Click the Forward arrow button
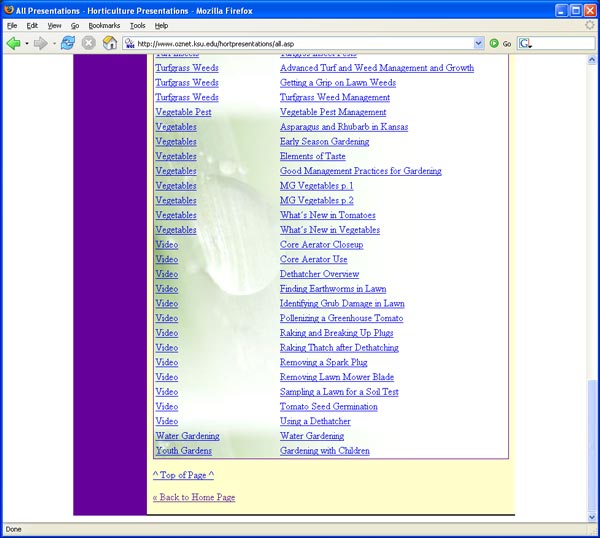Image resolution: width=600 pixels, height=538 pixels. pyautogui.click(x=40, y=43)
